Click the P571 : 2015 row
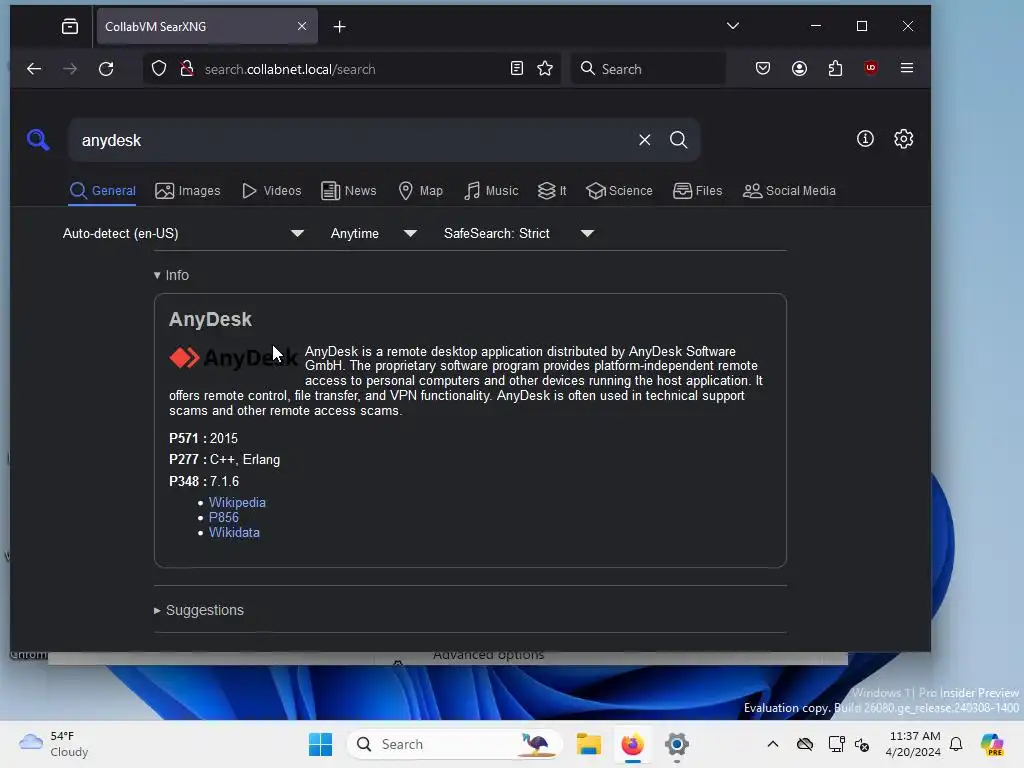The image size is (1024, 768). point(203,438)
